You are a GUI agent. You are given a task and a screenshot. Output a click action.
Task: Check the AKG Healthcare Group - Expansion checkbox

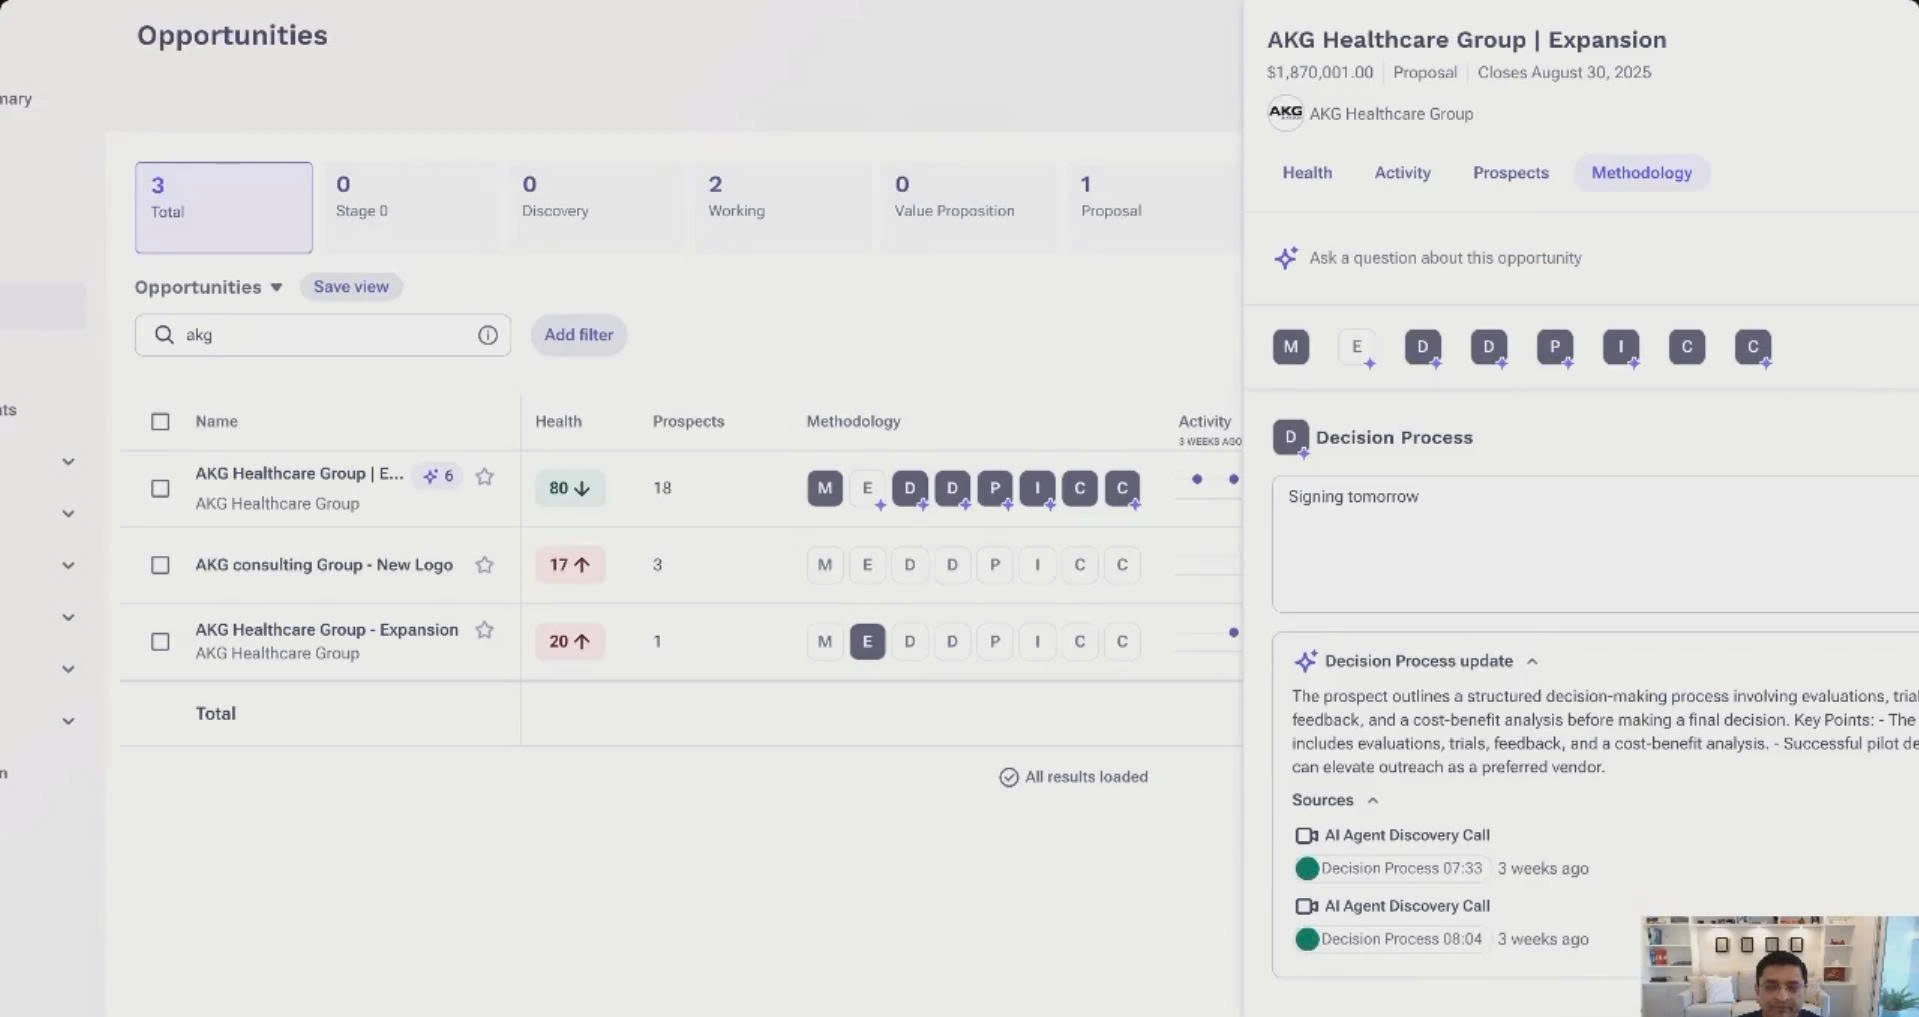(x=160, y=641)
